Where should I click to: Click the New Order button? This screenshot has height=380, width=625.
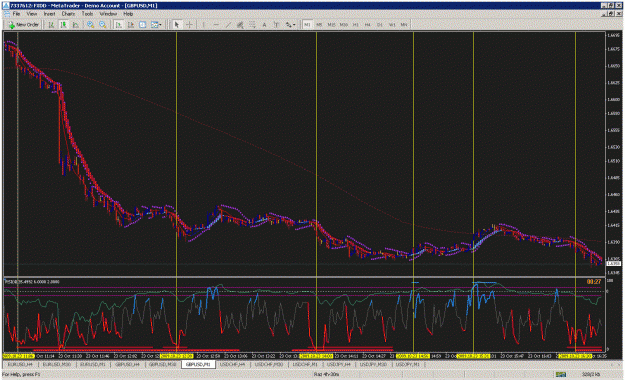click(x=24, y=25)
